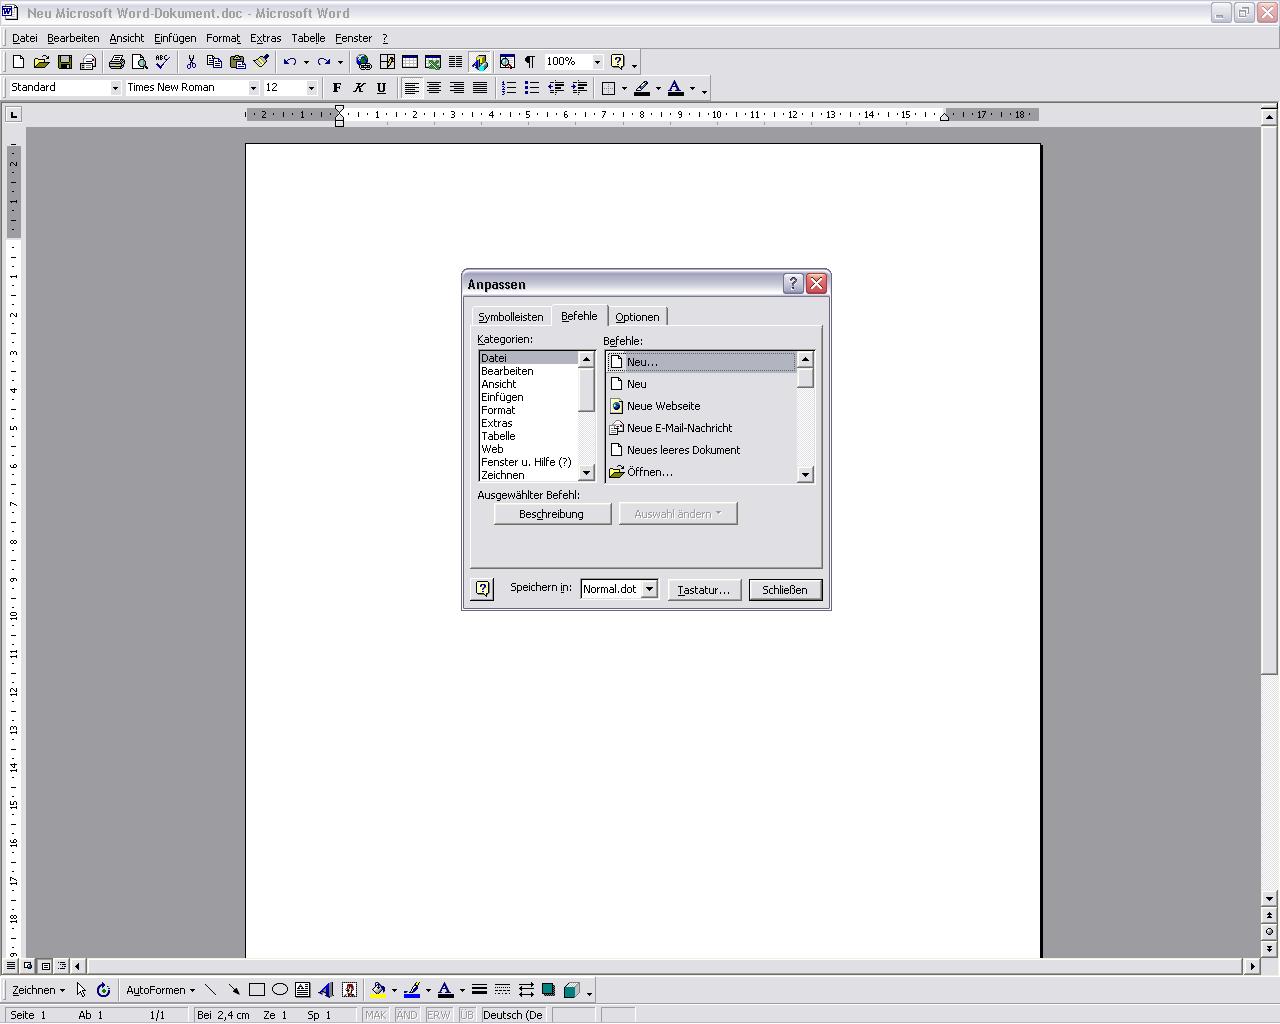Paste from clipboard using the clipboard icon
The height and width of the screenshot is (1024, 1280).
(x=238, y=62)
